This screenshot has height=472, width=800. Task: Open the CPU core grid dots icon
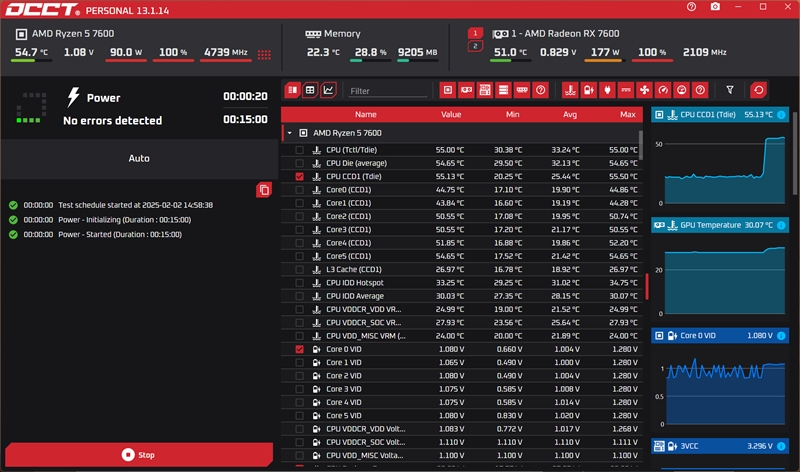click(x=264, y=55)
